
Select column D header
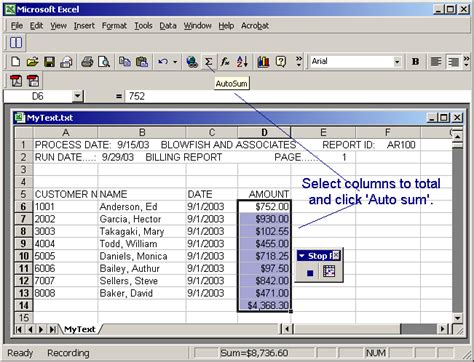(x=264, y=132)
